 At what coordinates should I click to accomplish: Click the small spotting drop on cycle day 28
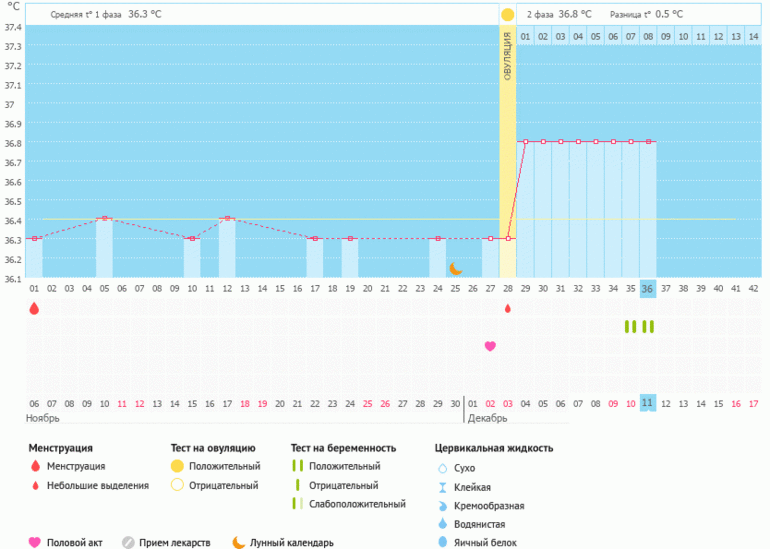click(x=508, y=309)
